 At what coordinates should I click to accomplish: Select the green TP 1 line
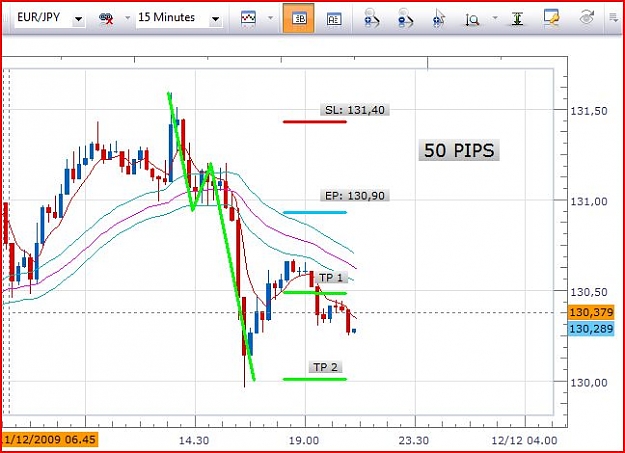coord(315,293)
